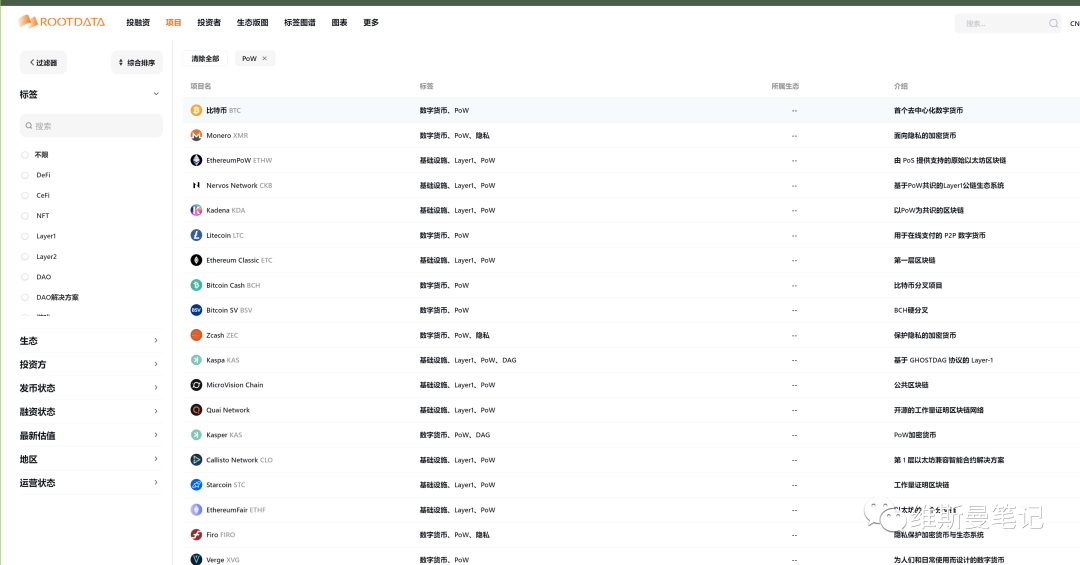
Task: Click the MicroVision Chain icon
Action: [x=196, y=385]
